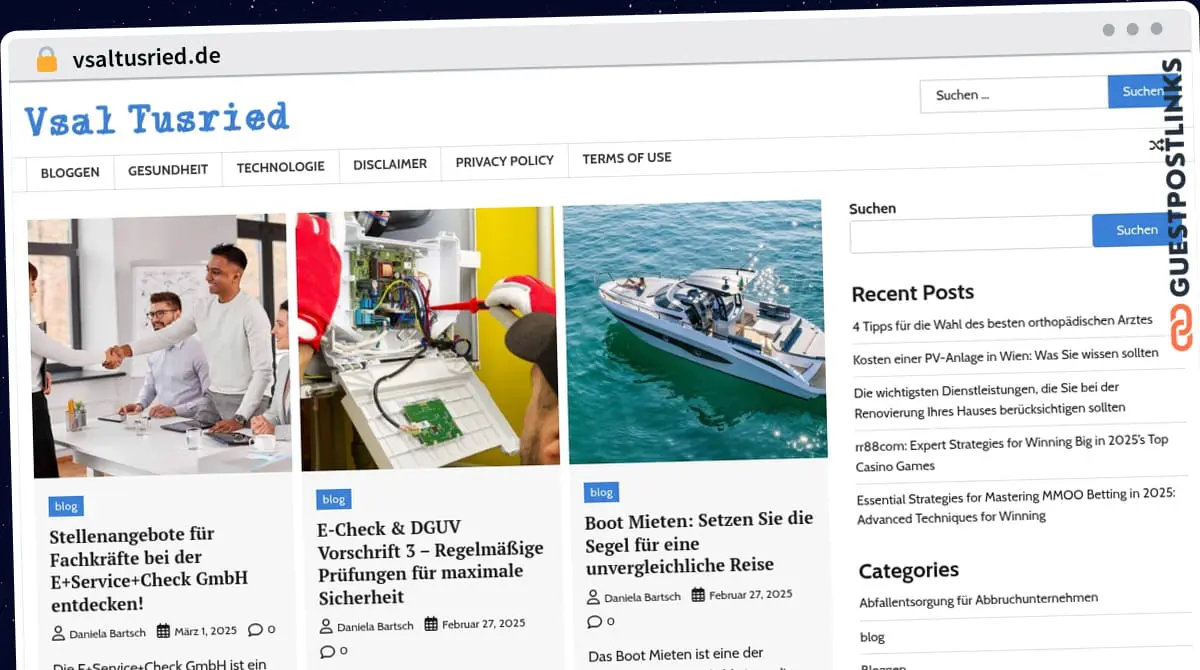Click calendar icon beside Februar 27, 2025 on Boot Mieten
Viewport: 1200px width, 670px height.
tap(698, 594)
